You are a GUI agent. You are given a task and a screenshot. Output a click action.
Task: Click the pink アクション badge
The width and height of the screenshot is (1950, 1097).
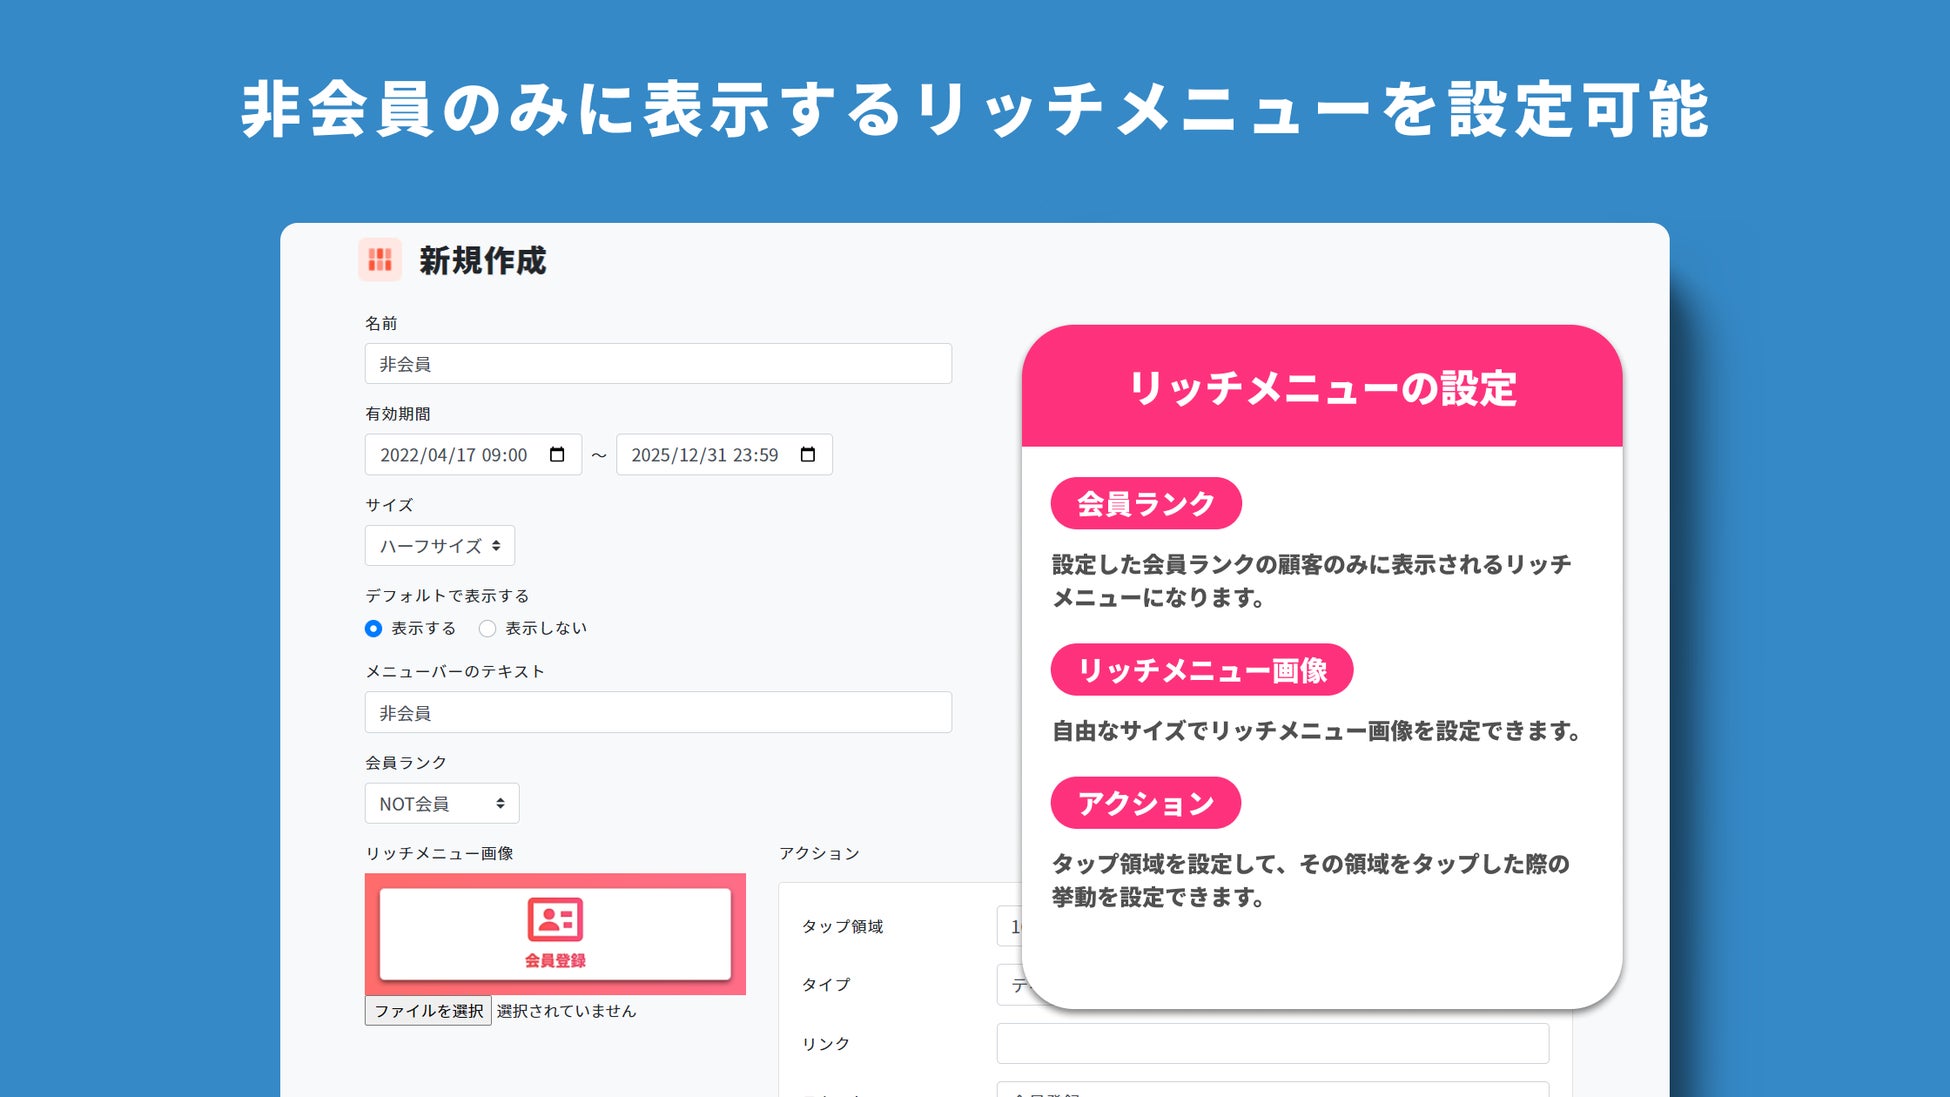coord(1145,803)
